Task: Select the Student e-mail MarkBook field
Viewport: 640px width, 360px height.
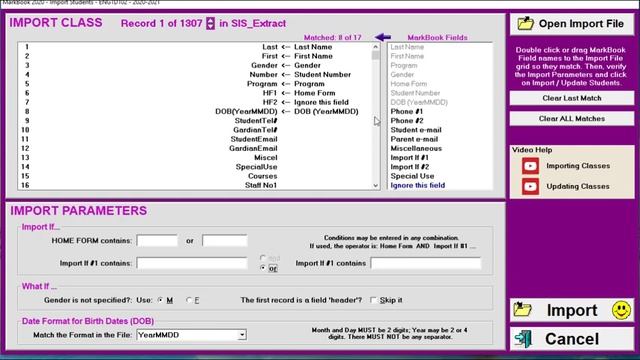Action: tap(416, 130)
